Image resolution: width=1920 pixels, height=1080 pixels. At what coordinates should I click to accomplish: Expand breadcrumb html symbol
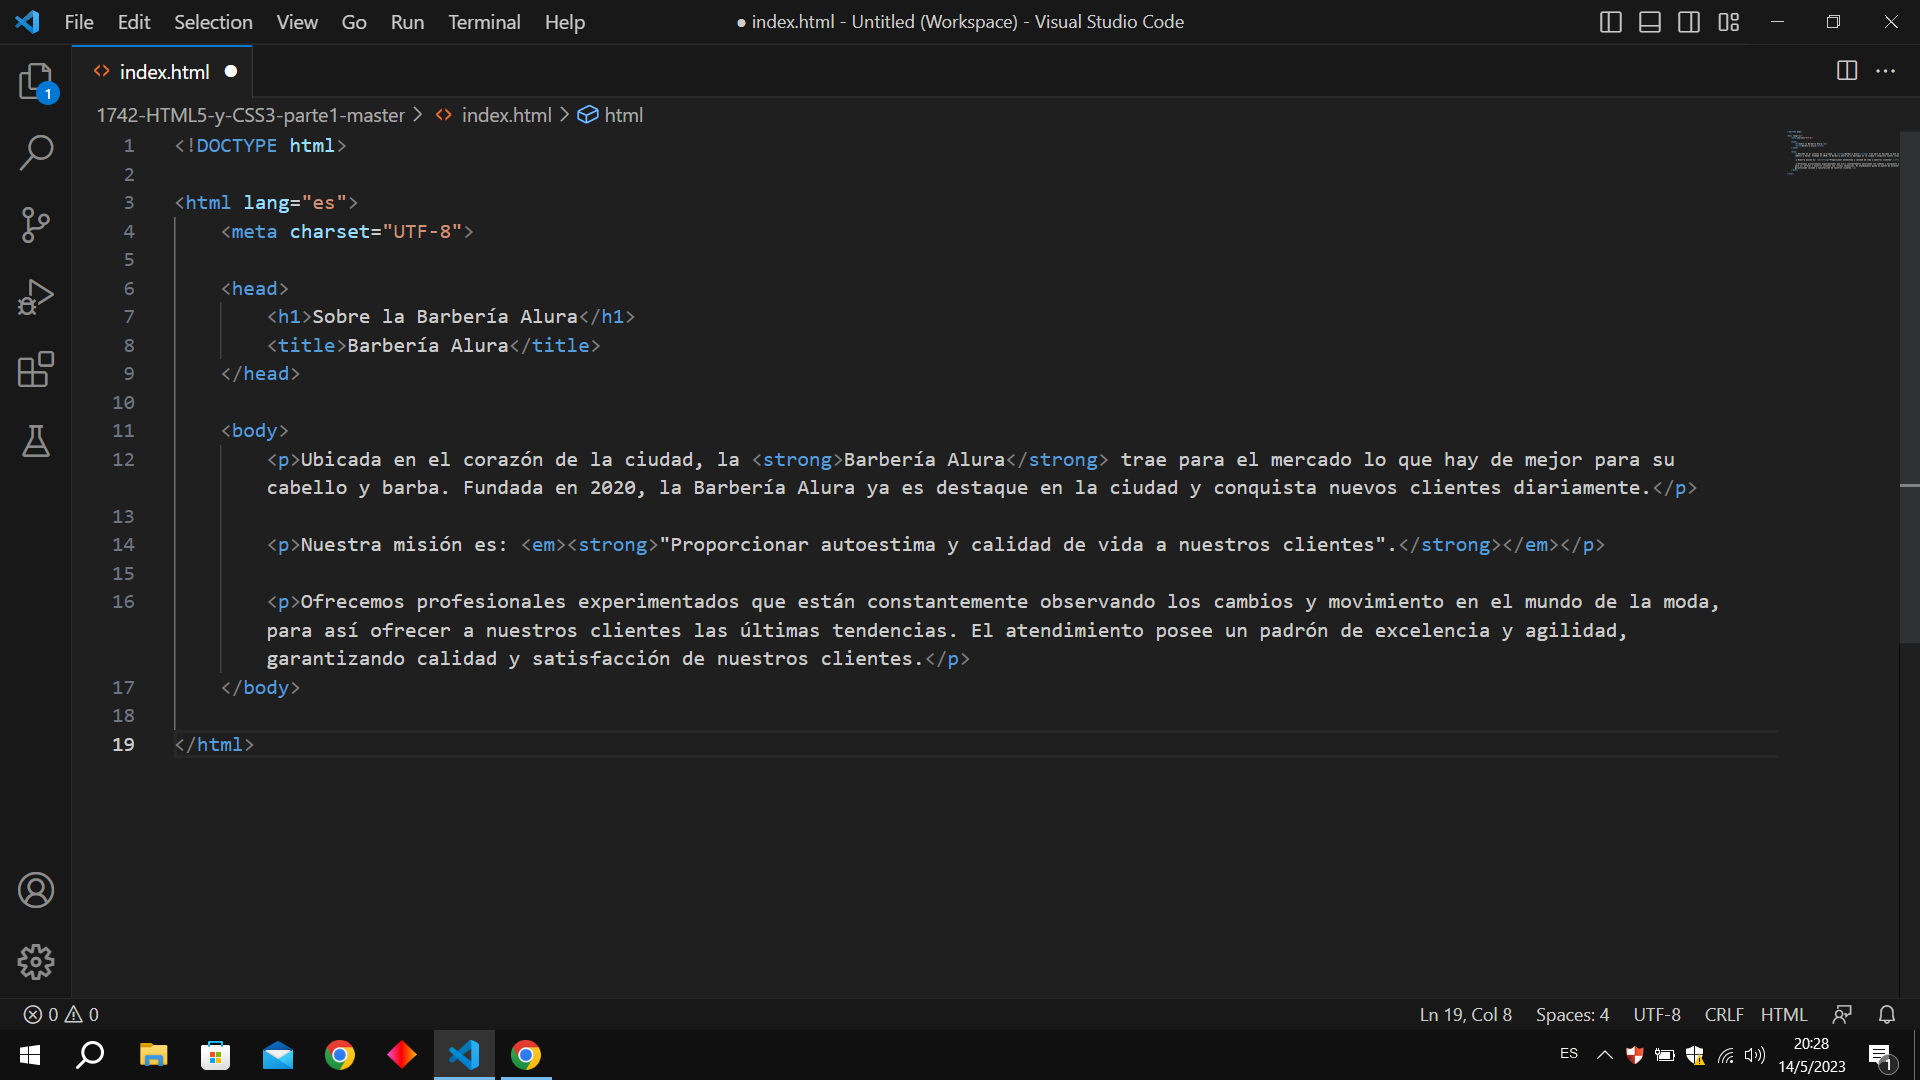click(611, 115)
